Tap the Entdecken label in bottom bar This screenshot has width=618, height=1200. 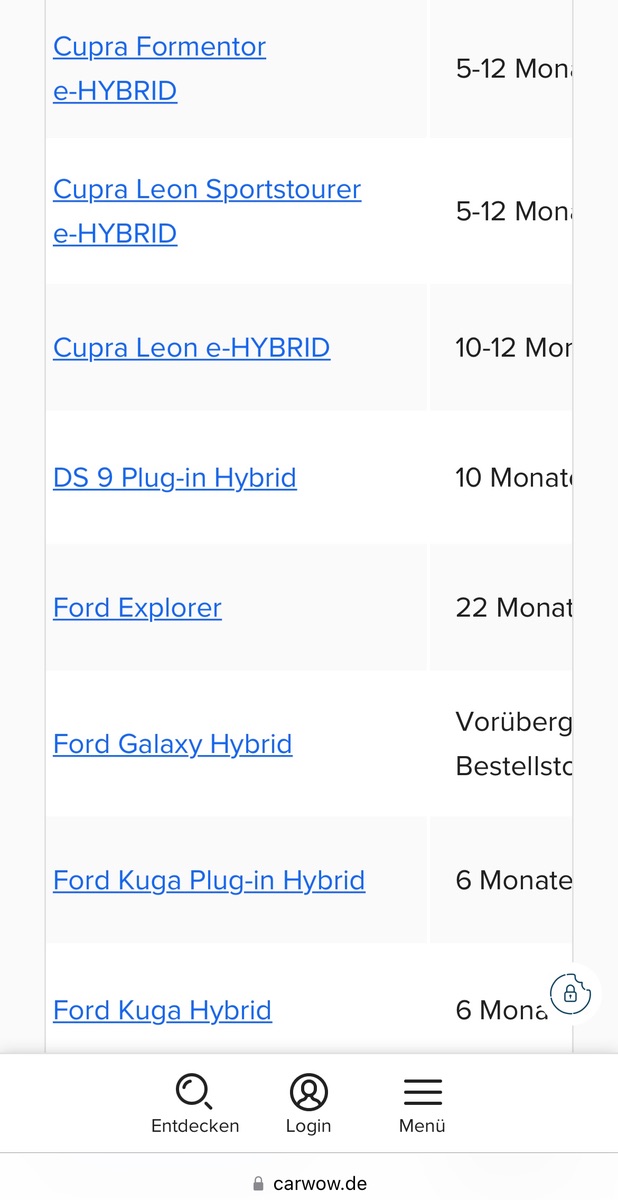195,1126
